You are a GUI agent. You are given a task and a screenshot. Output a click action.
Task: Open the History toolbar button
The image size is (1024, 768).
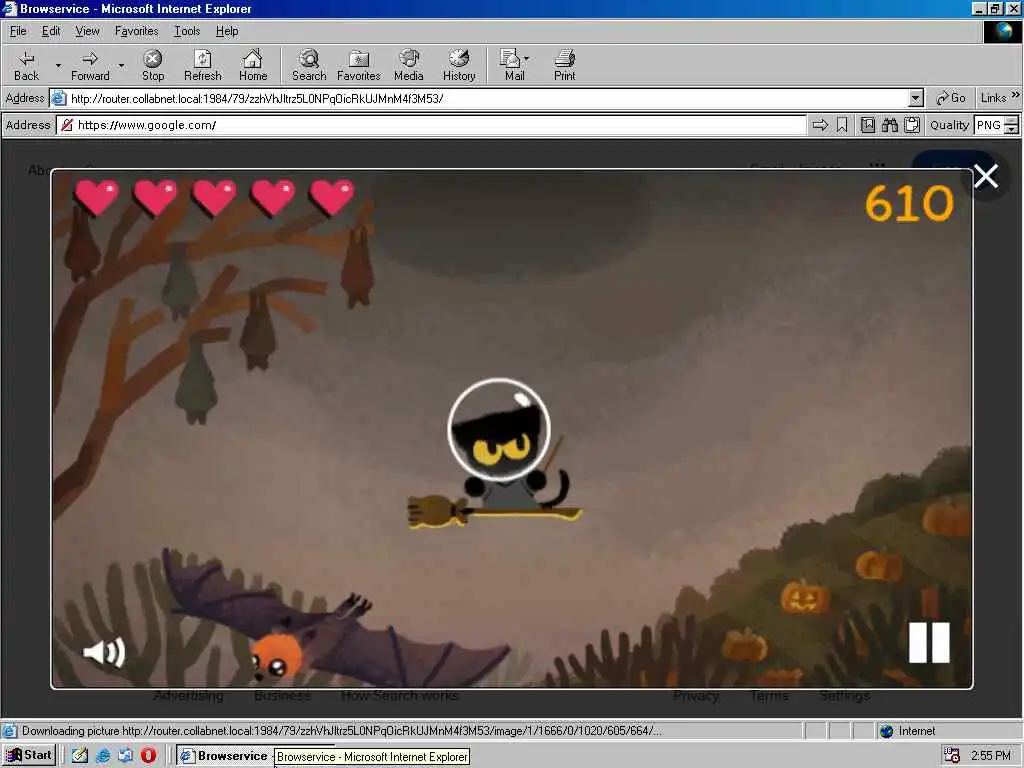459,65
